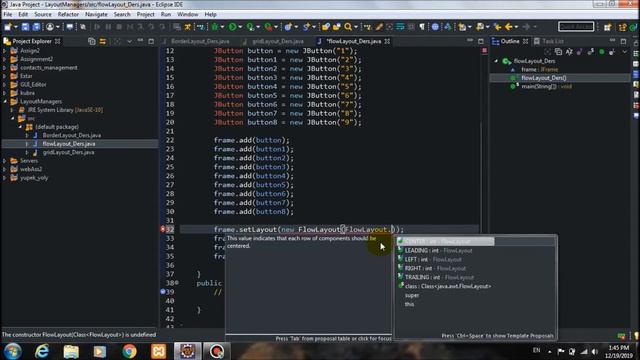The image size is (640, 360).
Task: Click Collapse All icon in Outline toolbar
Action: pyautogui.click(x=558, y=52)
